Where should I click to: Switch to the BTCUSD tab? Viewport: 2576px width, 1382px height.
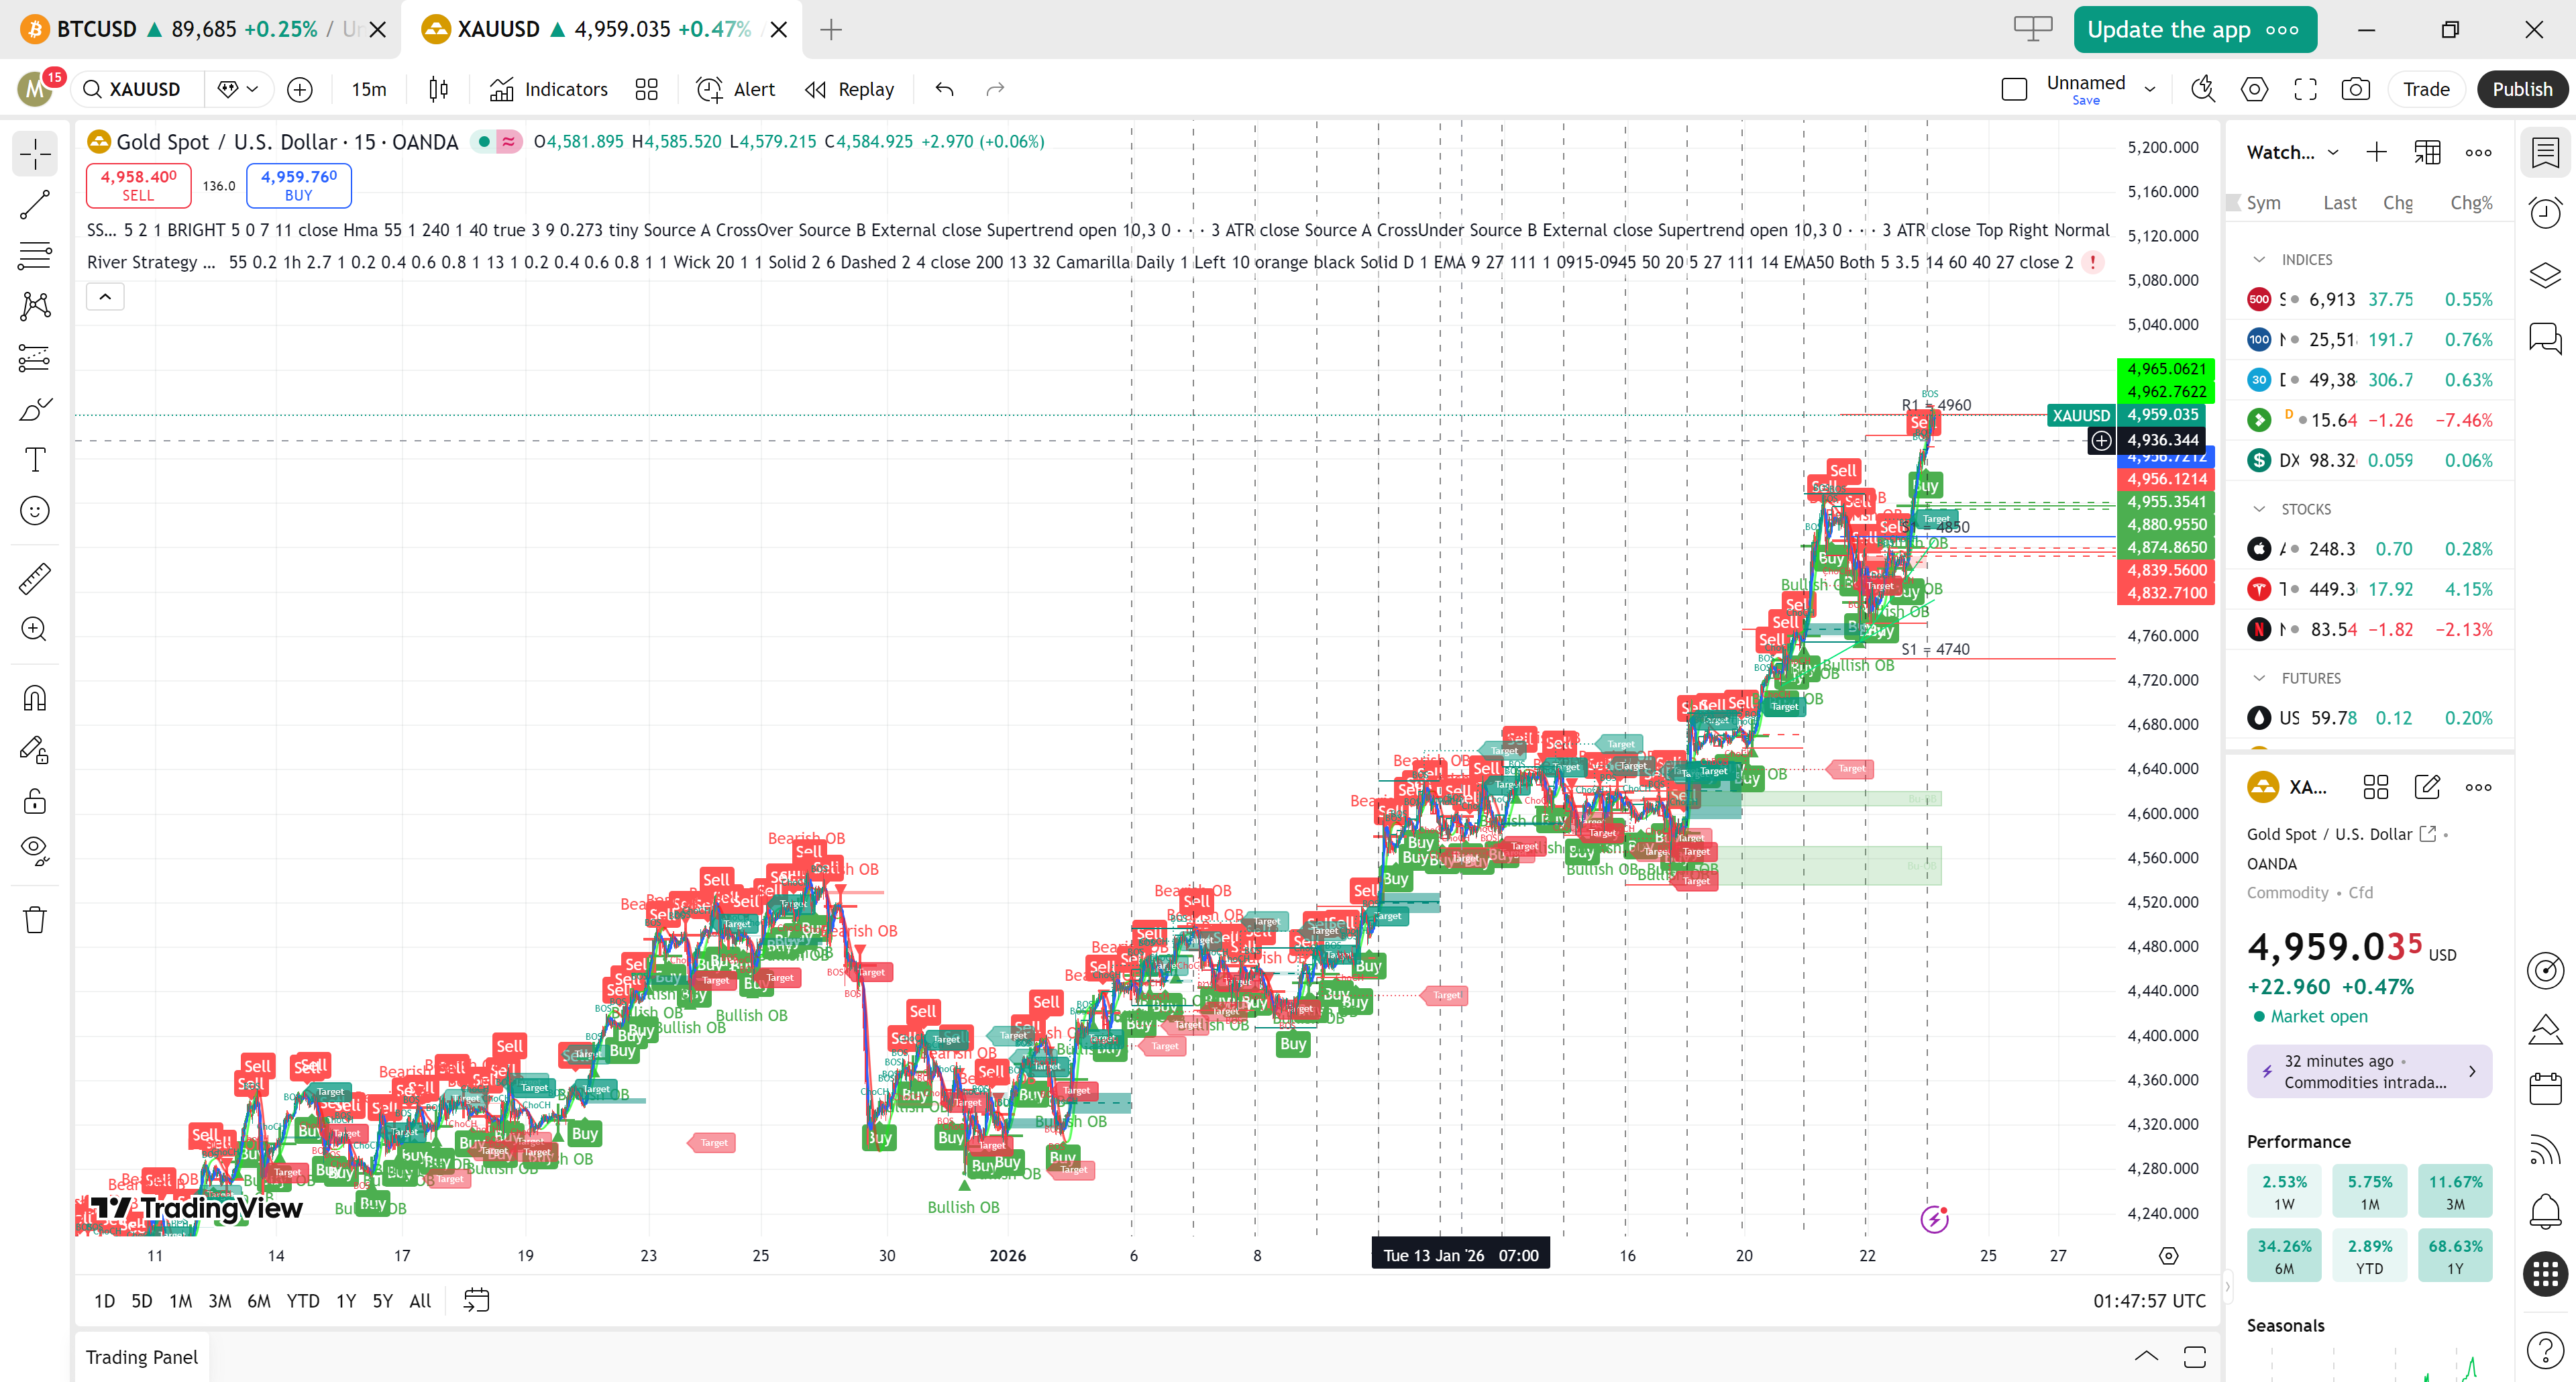pos(200,29)
